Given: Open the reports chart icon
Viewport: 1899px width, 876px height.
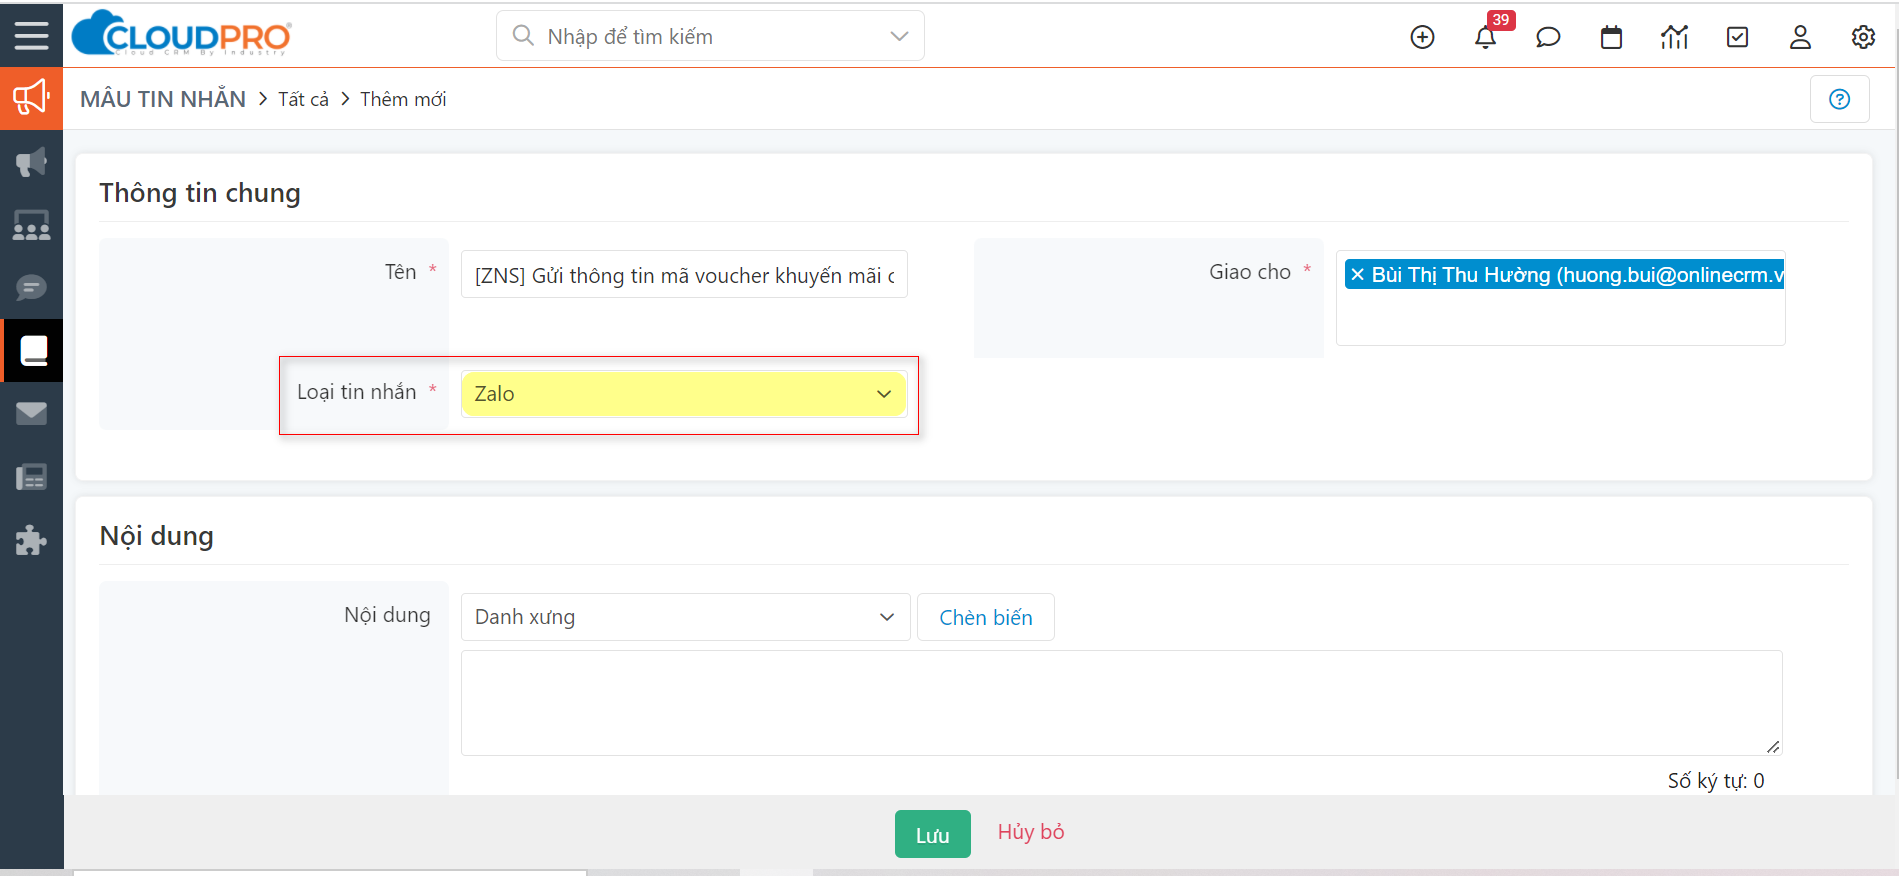Looking at the screenshot, I should click(1674, 37).
